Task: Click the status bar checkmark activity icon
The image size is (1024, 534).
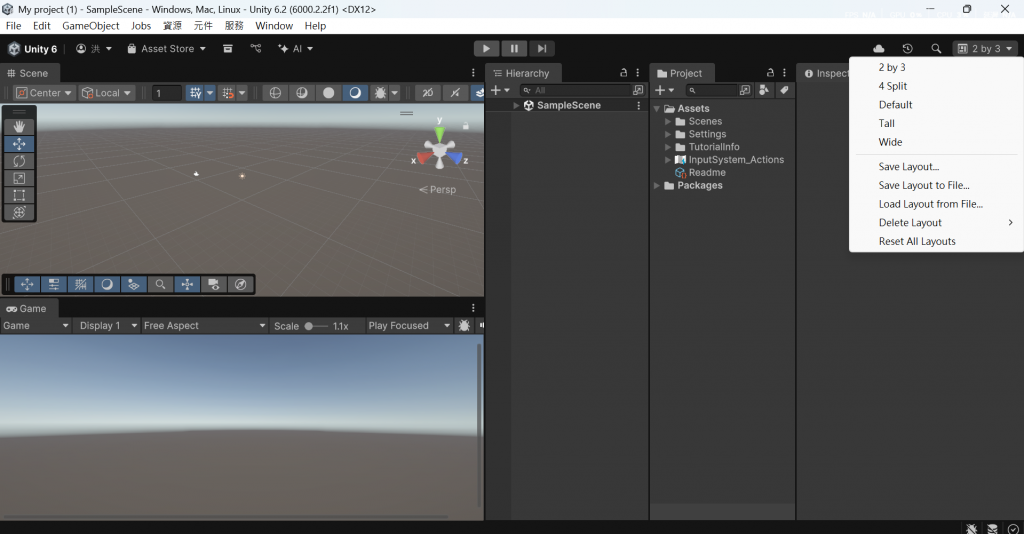Action: pos(1013,528)
